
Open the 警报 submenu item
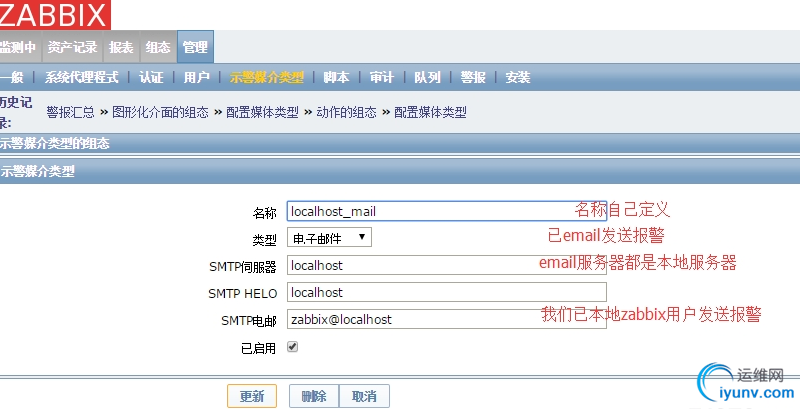click(x=473, y=78)
